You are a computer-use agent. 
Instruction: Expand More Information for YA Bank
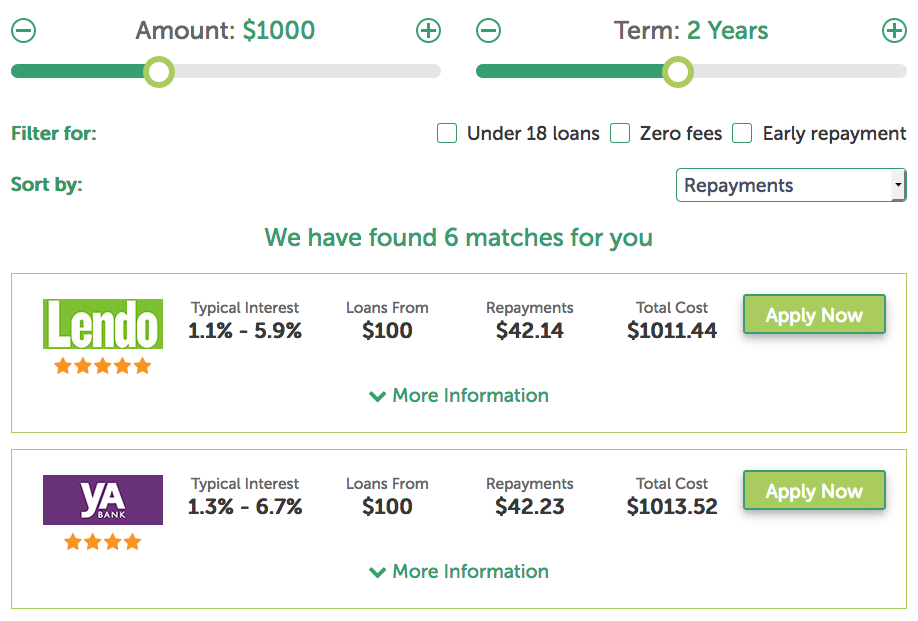coord(459,571)
